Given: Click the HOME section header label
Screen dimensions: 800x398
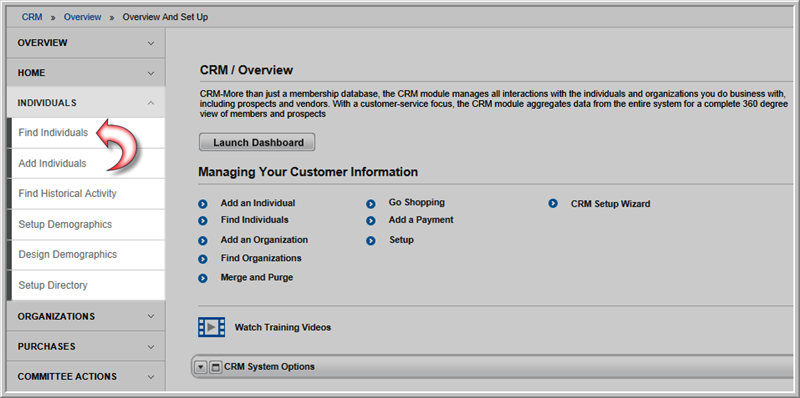Looking at the screenshot, I should tap(31, 73).
